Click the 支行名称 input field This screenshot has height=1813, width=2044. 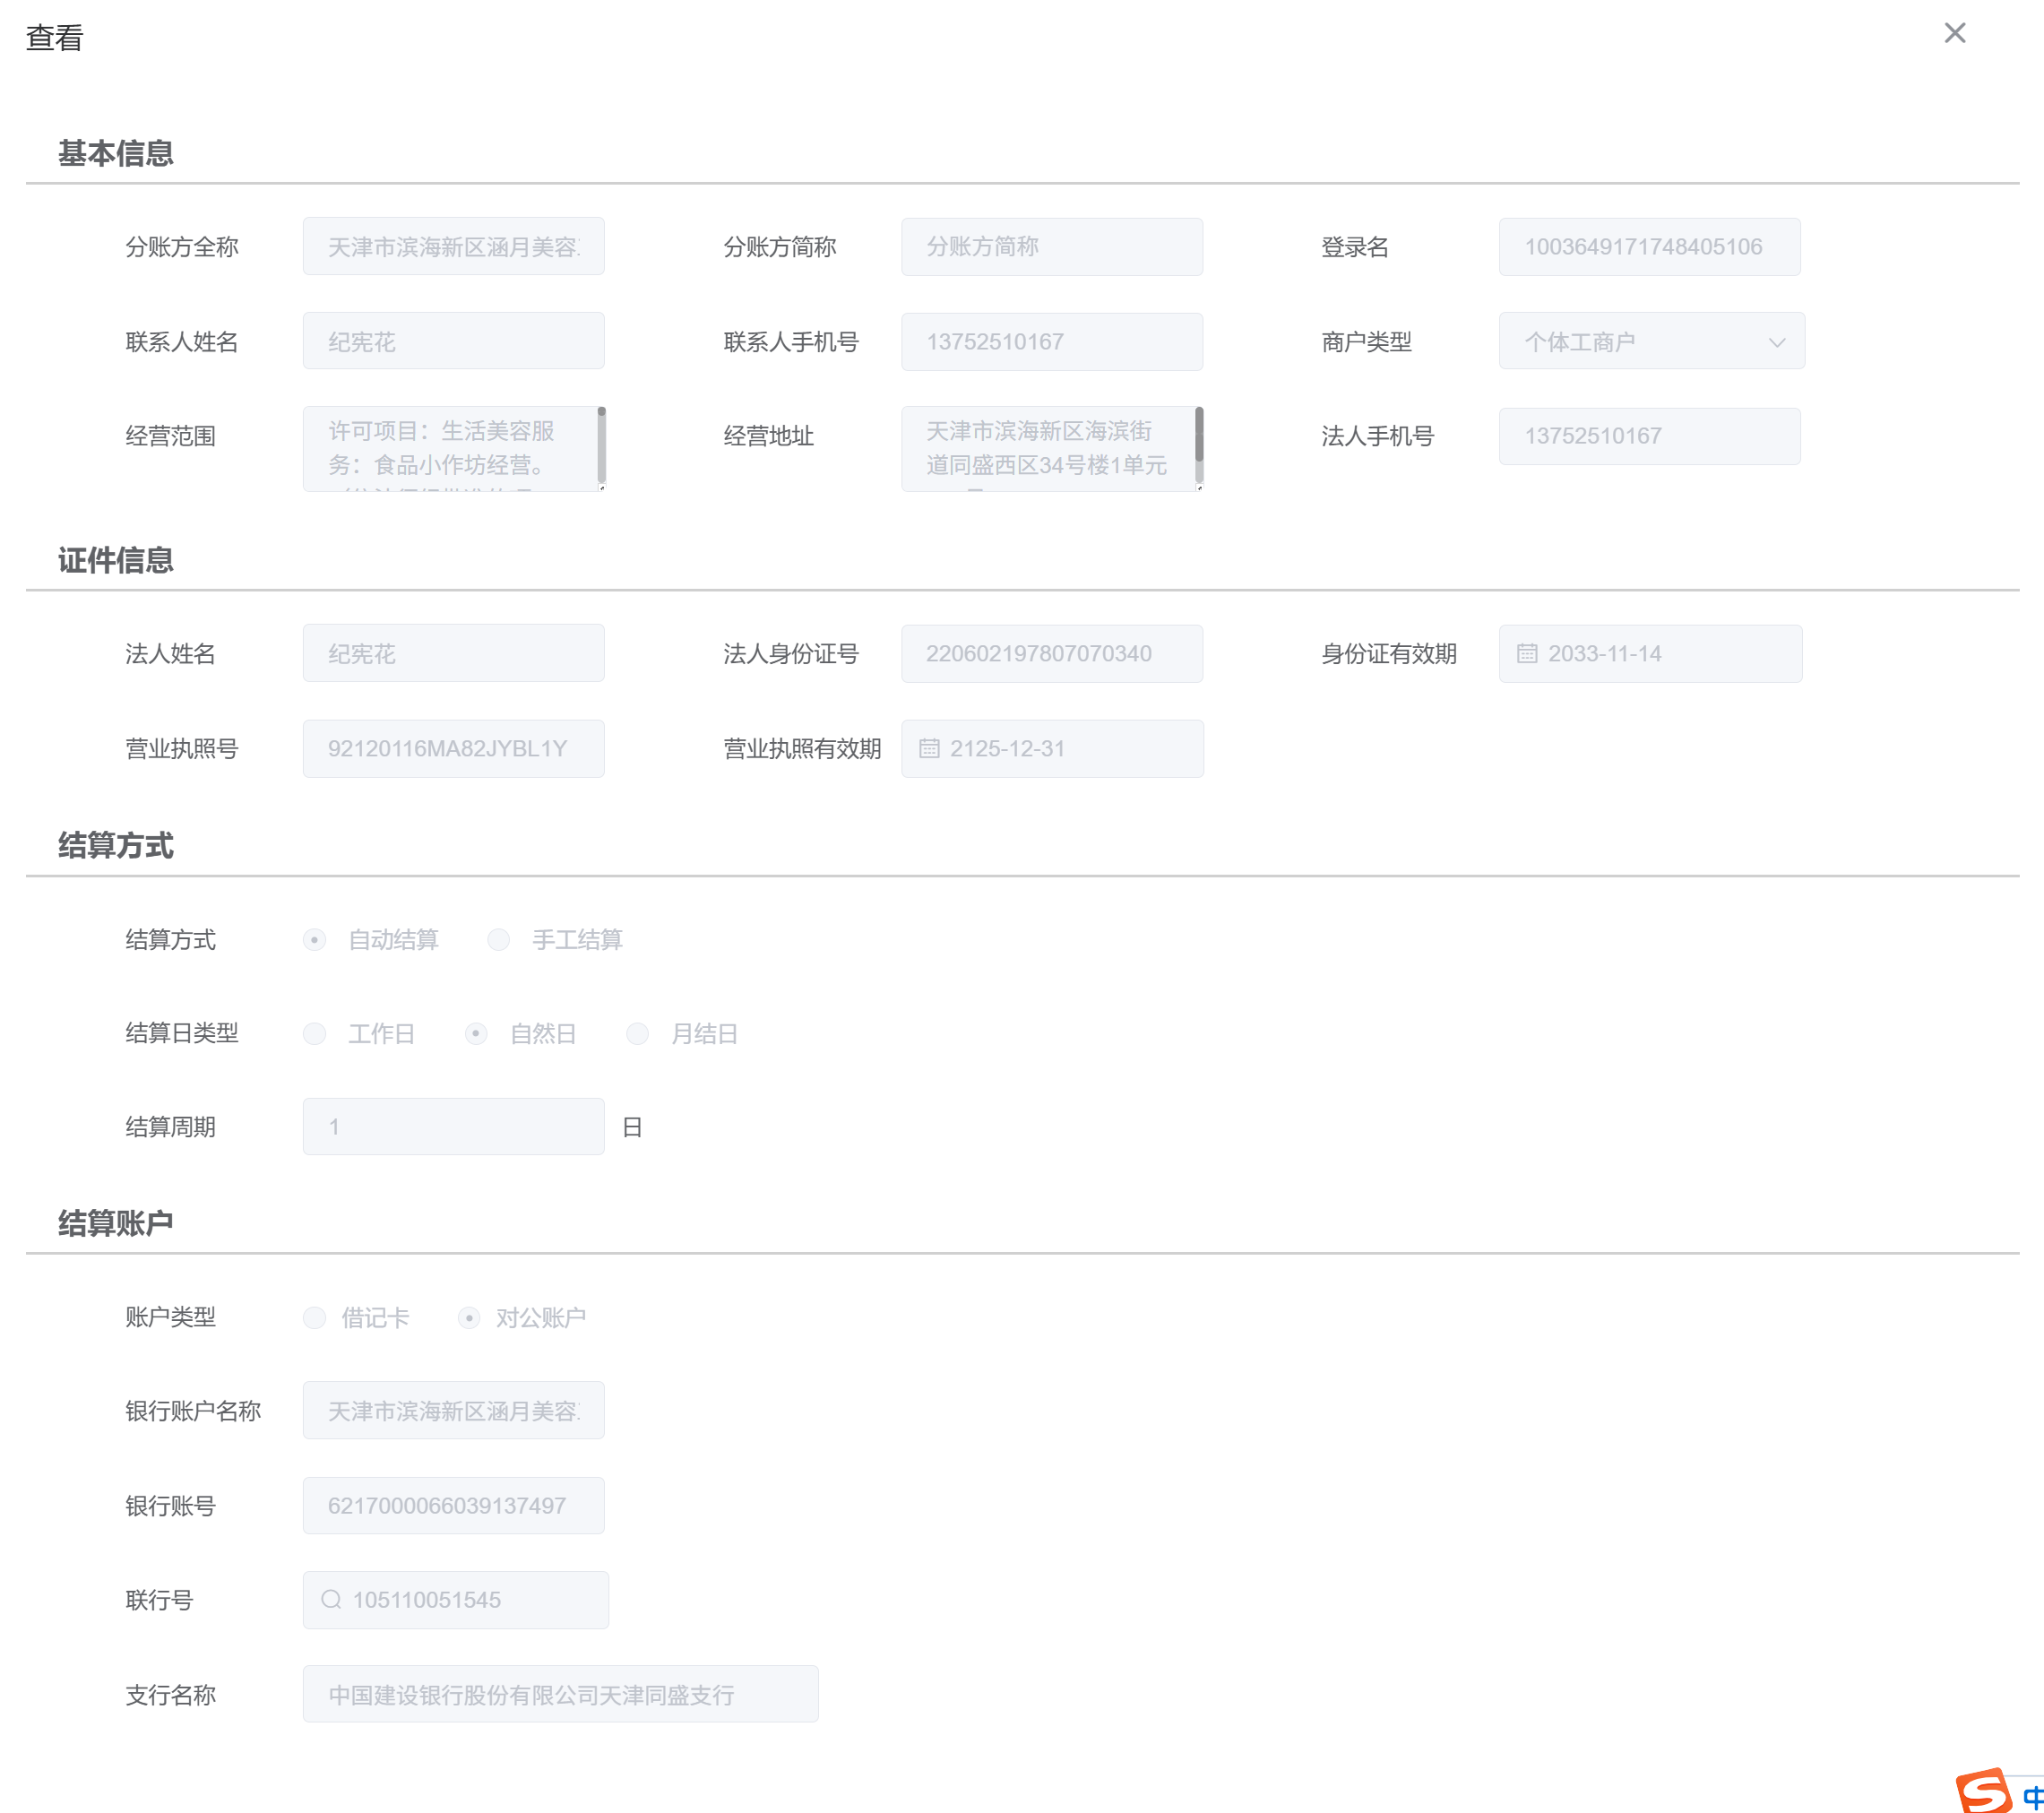click(560, 1694)
